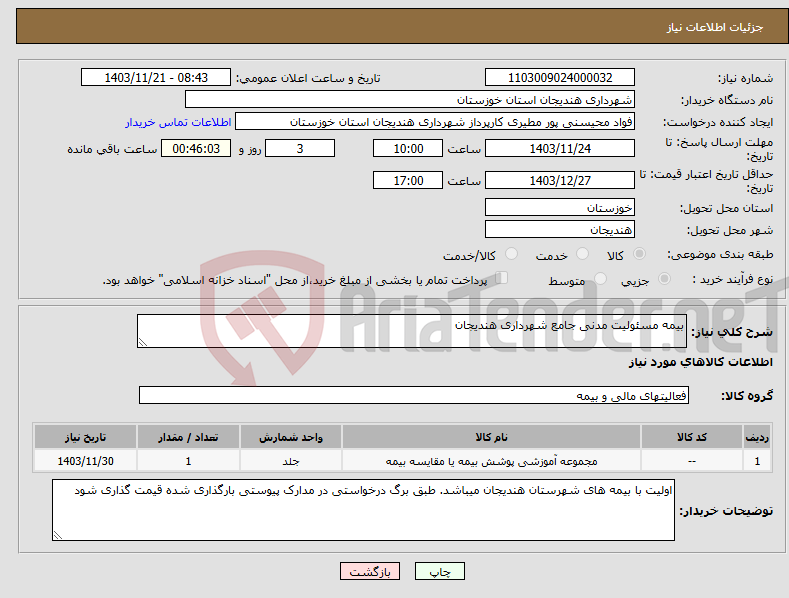Image resolution: width=789 pixels, height=598 pixels.
Task: Click the description textarea resize grip
Action: pyautogui.click(x=143, y=342)
